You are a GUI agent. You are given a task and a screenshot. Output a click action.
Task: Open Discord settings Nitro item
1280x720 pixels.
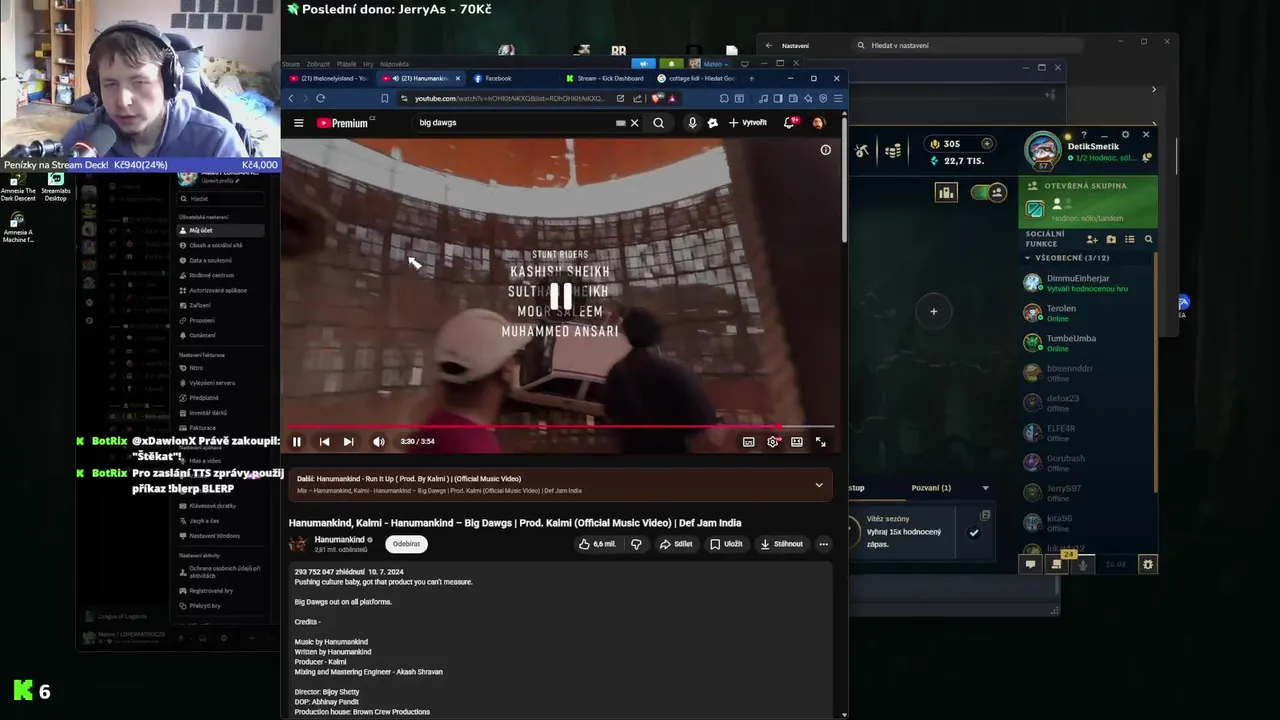pos(220,368)
